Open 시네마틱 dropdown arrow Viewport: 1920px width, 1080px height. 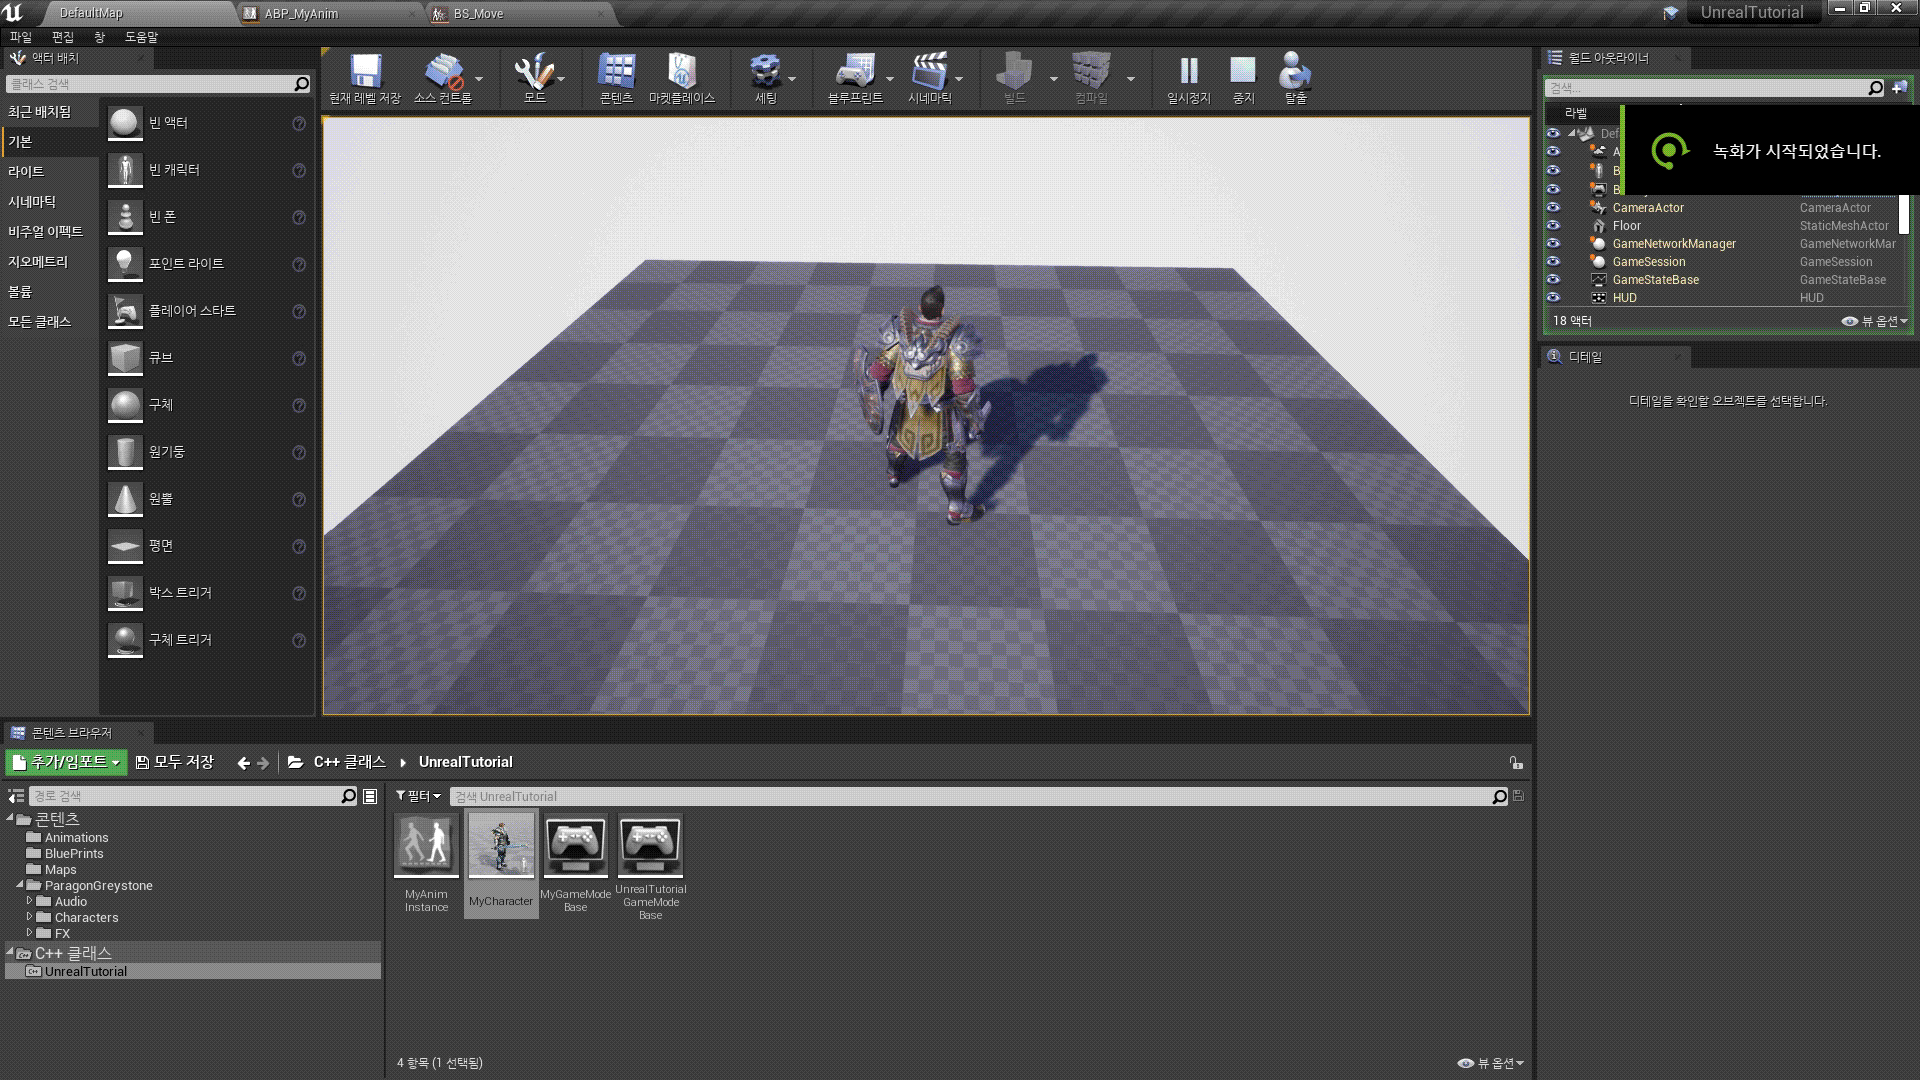[959, 78]
